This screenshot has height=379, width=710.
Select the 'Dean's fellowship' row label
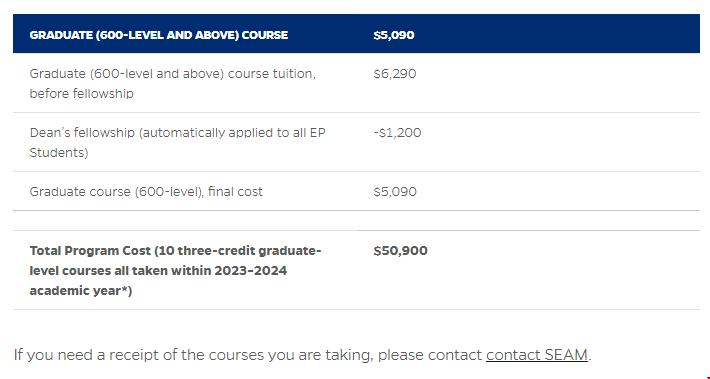82,133
